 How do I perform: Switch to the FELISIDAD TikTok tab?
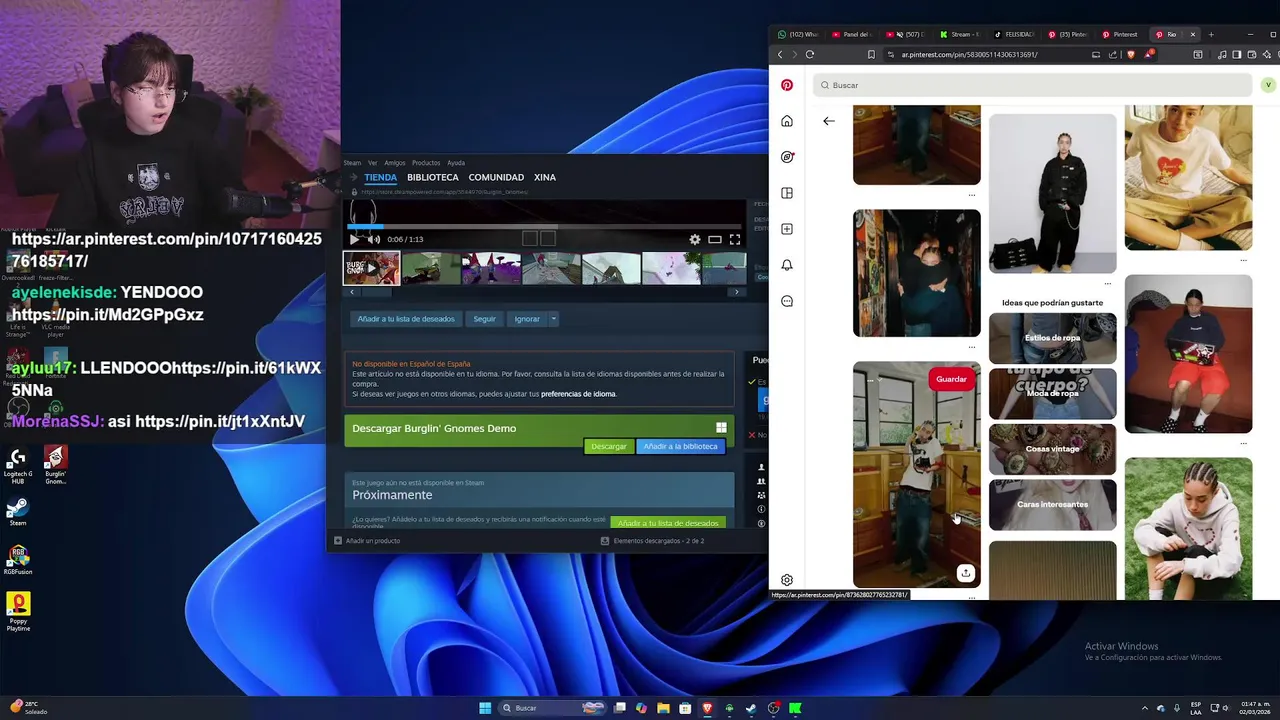(x=1014, y=34)
